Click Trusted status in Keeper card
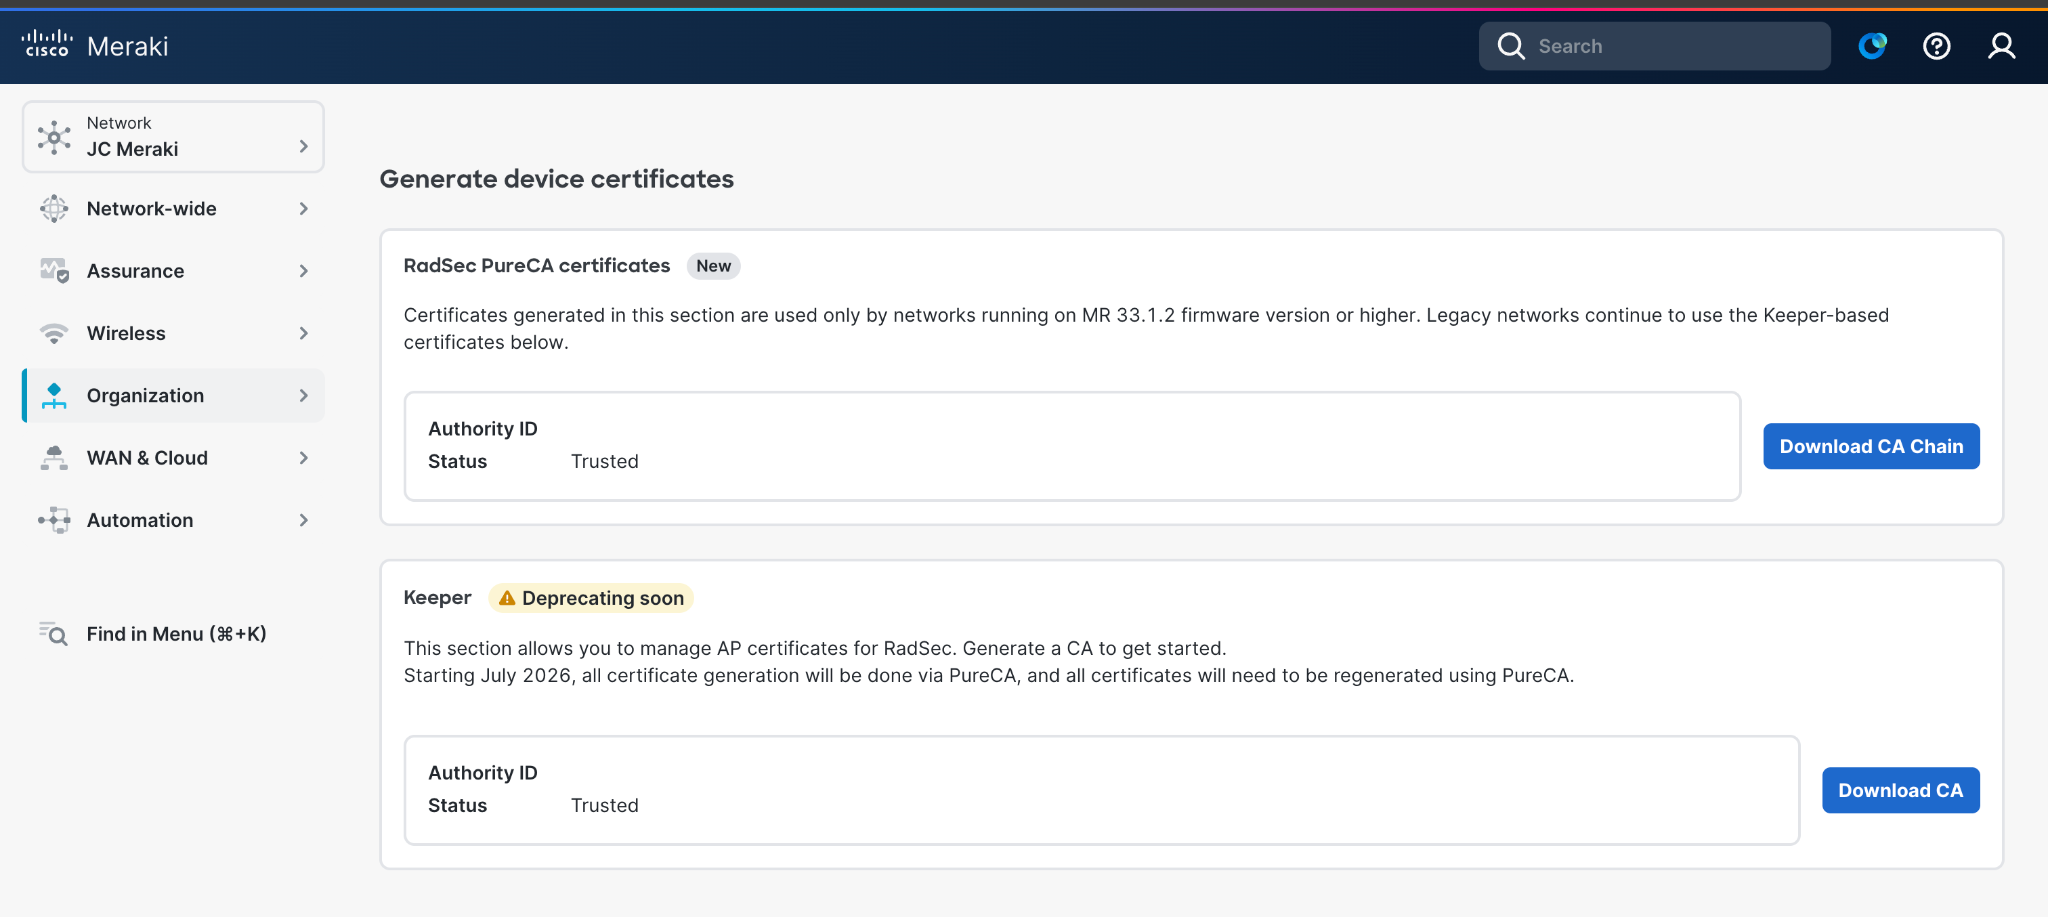Screen dimensions: 2048x917 [x=605, y=805]
